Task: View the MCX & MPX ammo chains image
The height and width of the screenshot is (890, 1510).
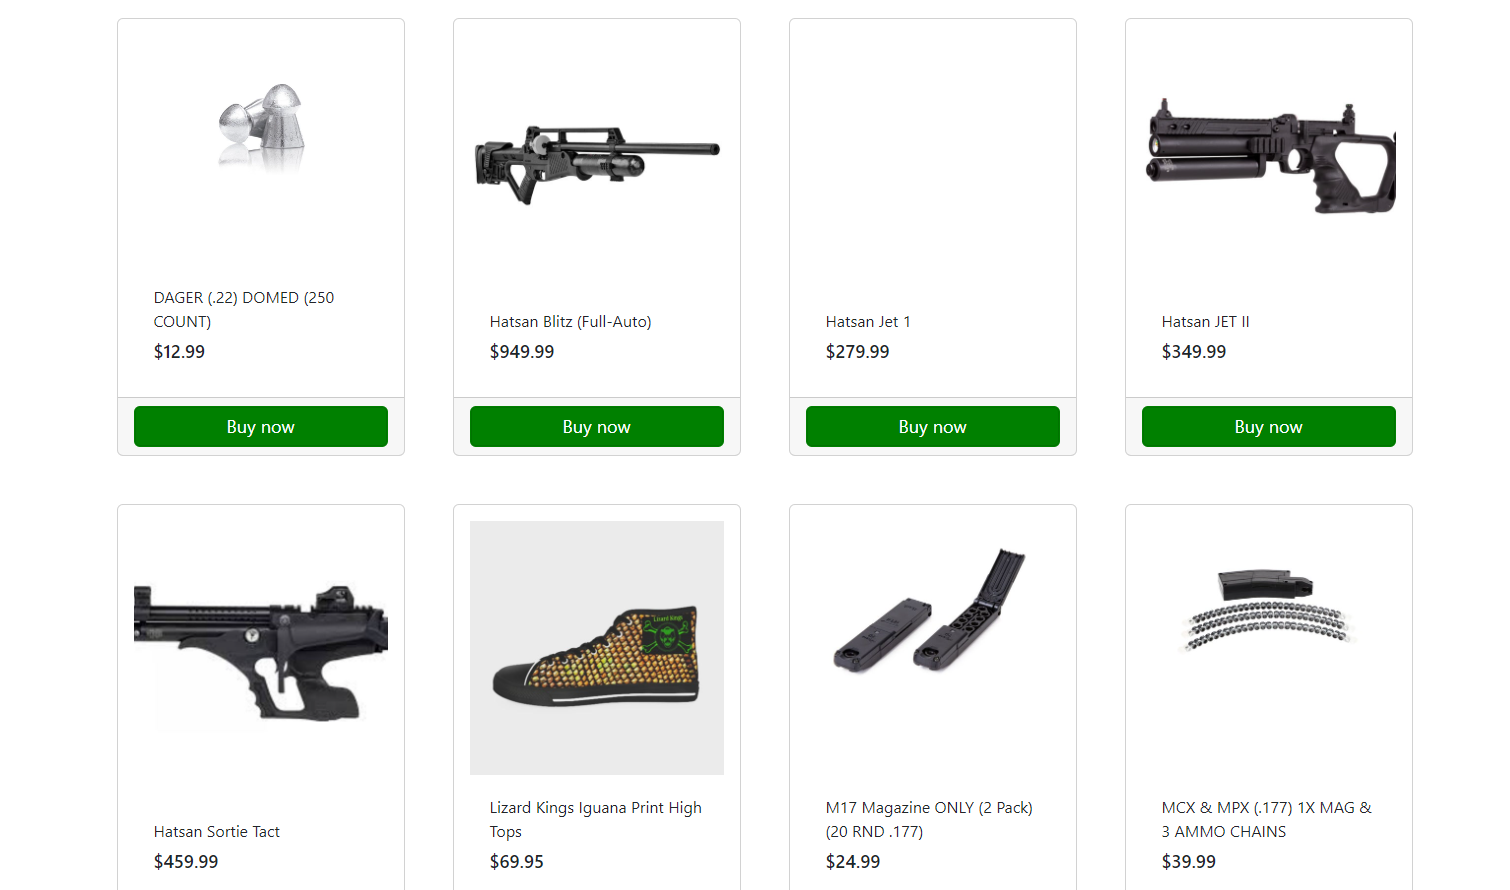Action: (x=1269, y=610)
